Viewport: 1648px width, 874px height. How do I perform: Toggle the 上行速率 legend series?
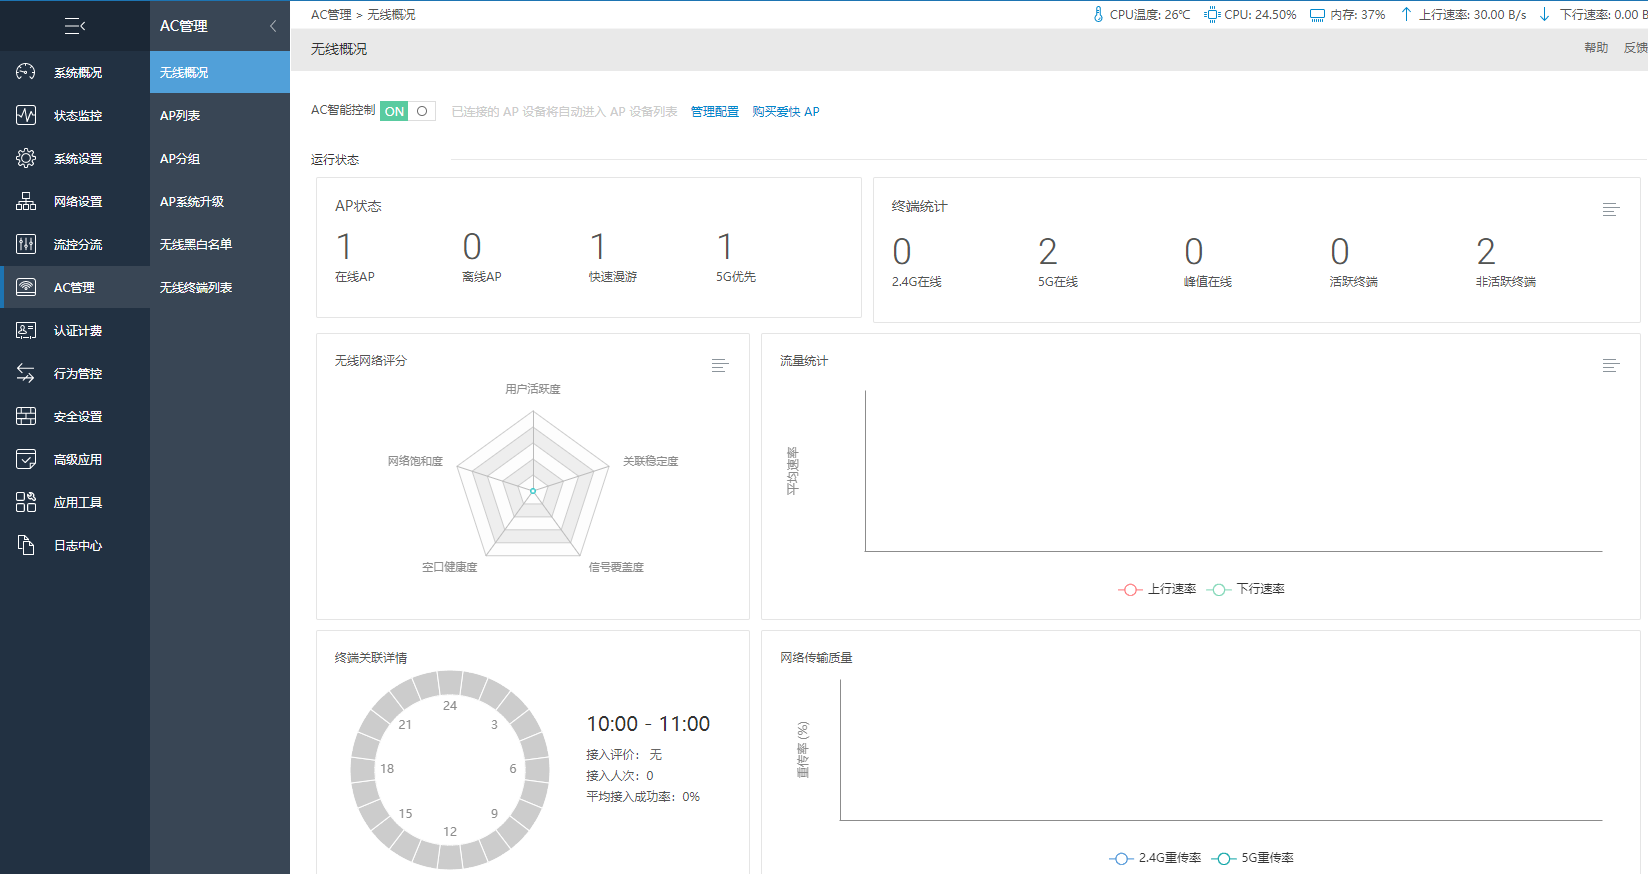1157,589
